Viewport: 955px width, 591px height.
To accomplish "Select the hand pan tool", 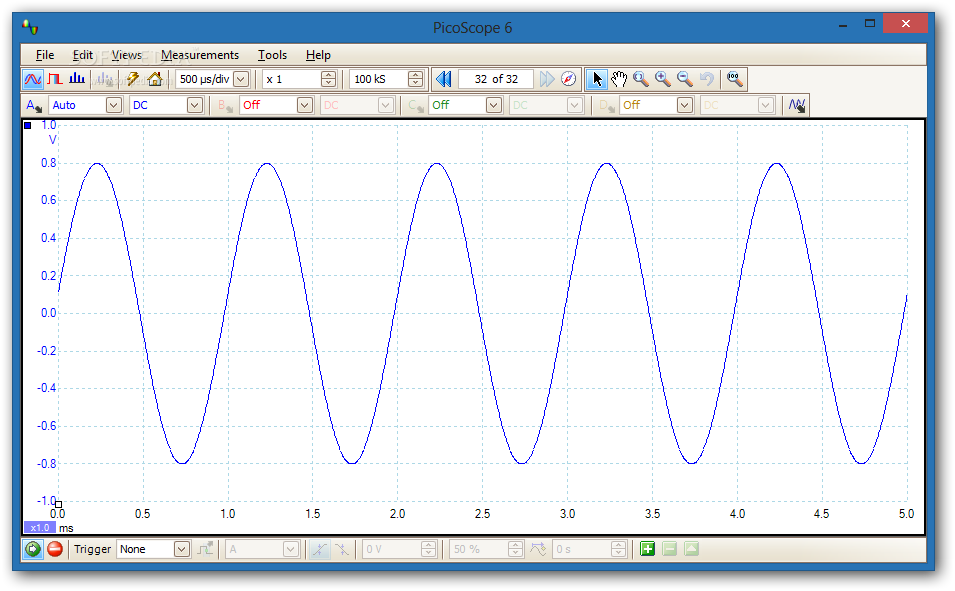I will [619, 79].
